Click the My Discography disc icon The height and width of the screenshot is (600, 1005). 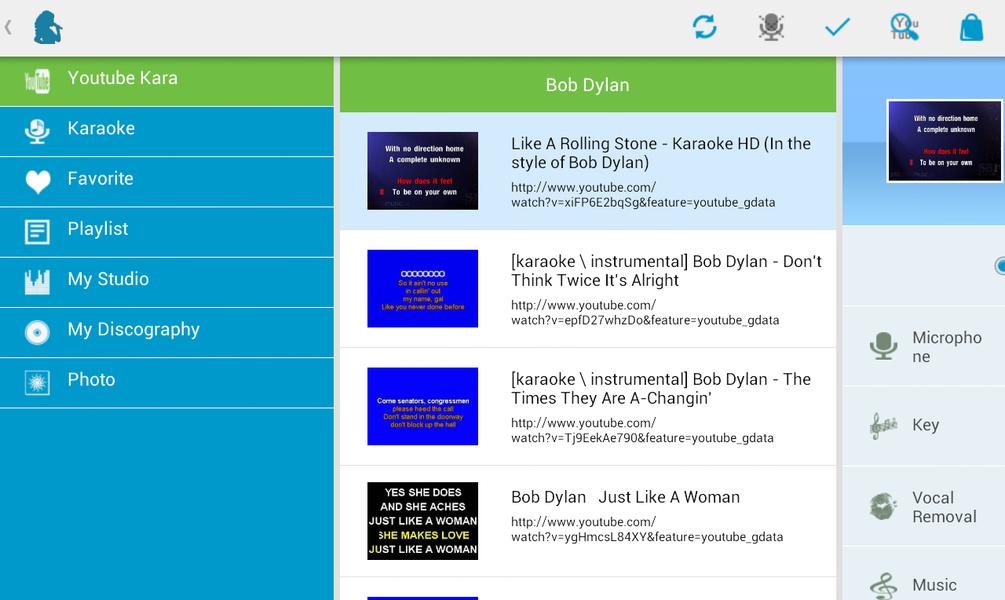point(37,332)
